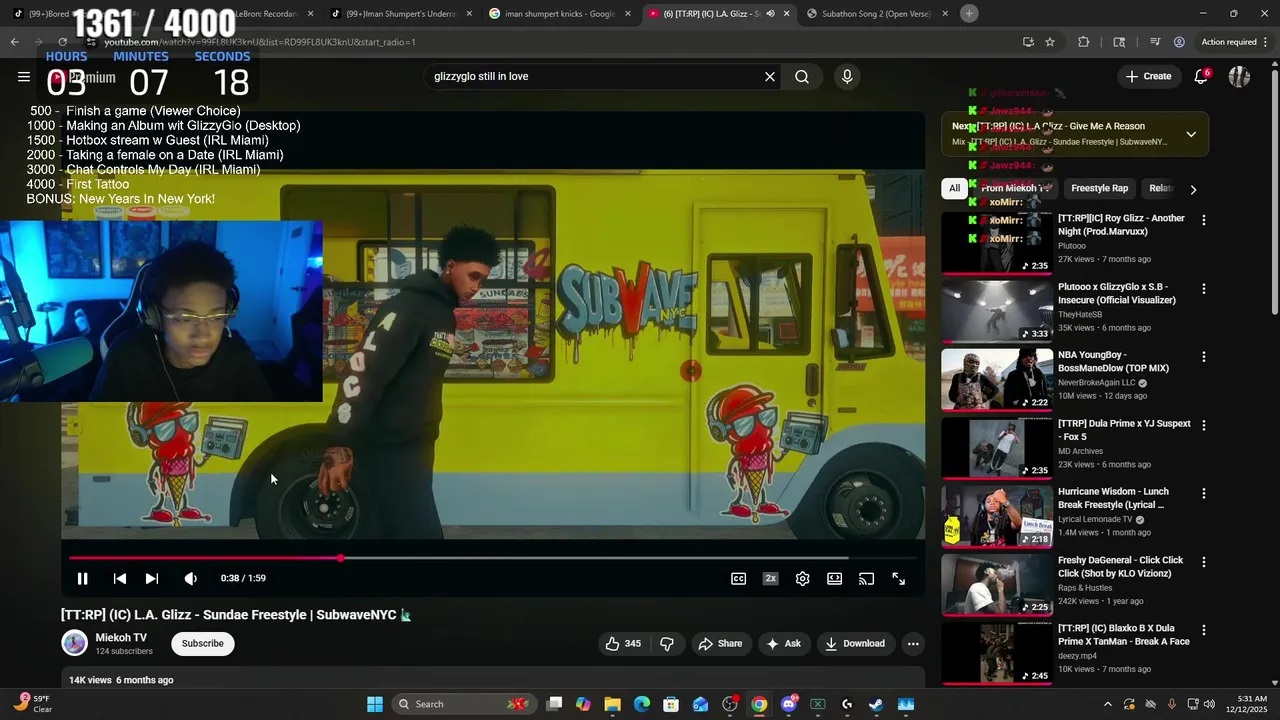Open a new browser tab with plus button
1280x720 pixels.
pos(969,13)
